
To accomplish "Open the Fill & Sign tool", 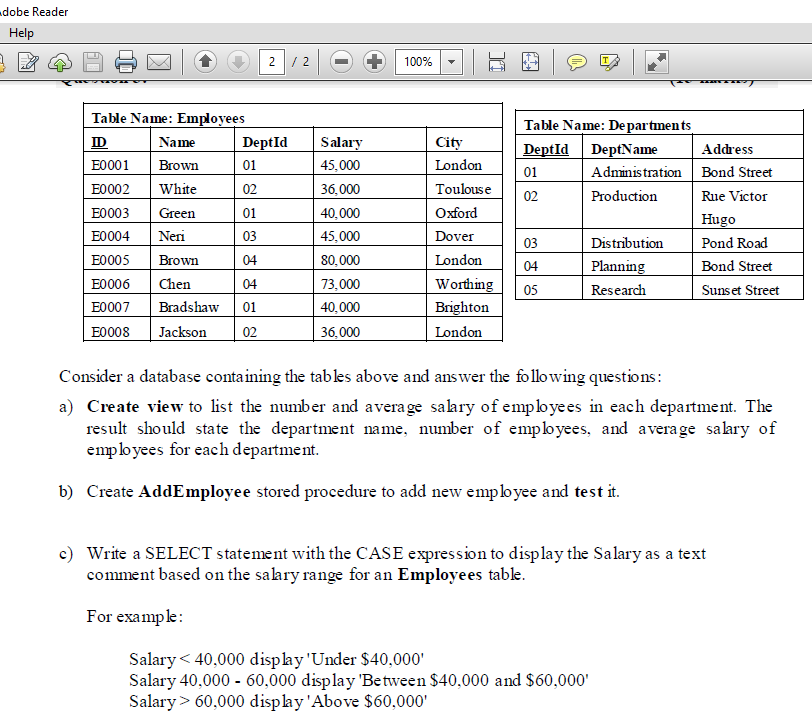I will pyautogui.click(x=27, y=61).
